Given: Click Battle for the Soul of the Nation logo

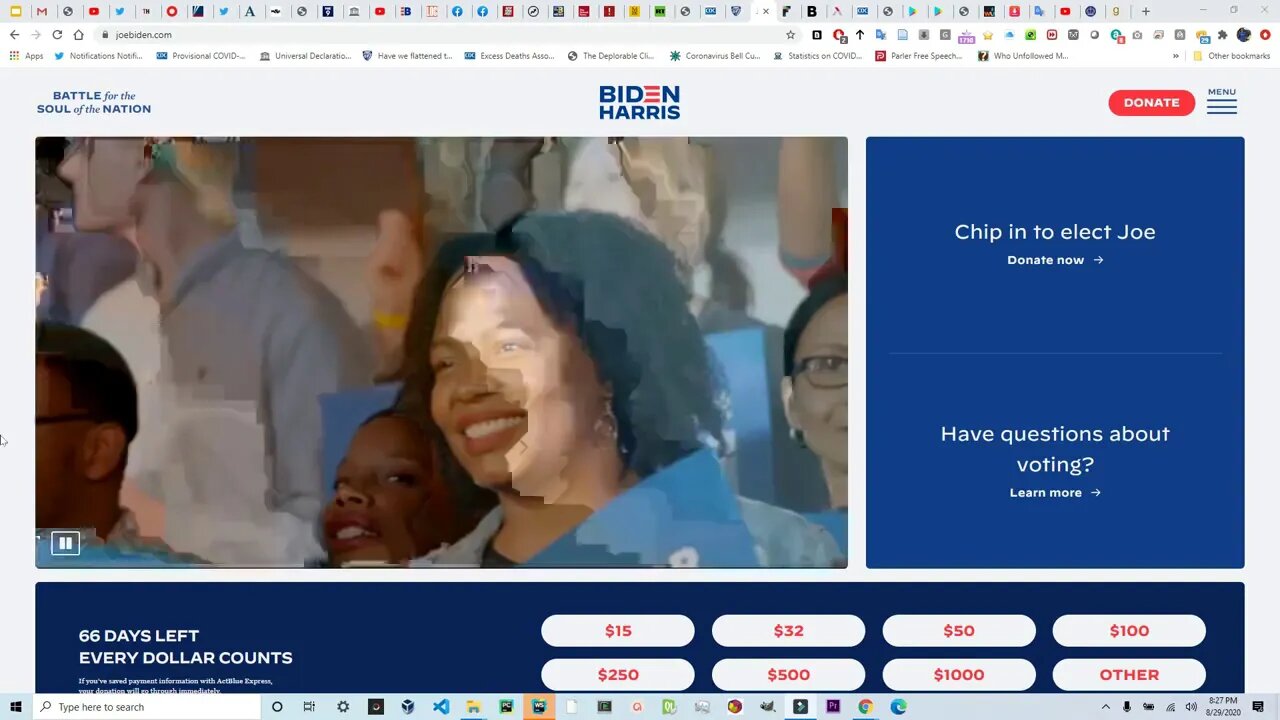Looking at the screenshot, I should coord(94,102).
